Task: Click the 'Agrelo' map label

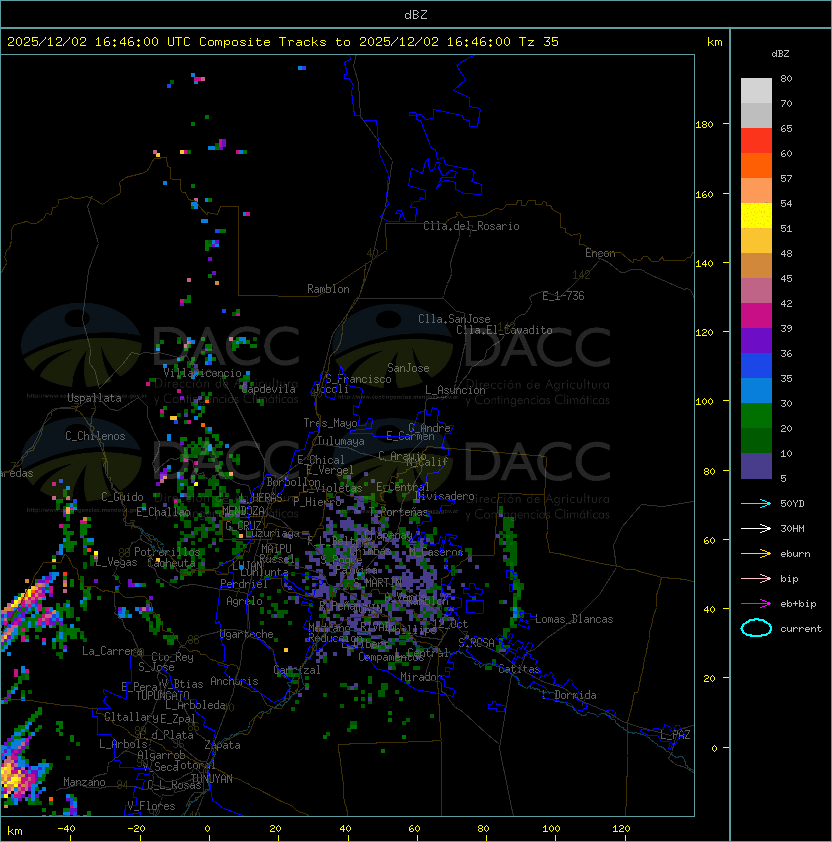Action: [x=244, y=601]
